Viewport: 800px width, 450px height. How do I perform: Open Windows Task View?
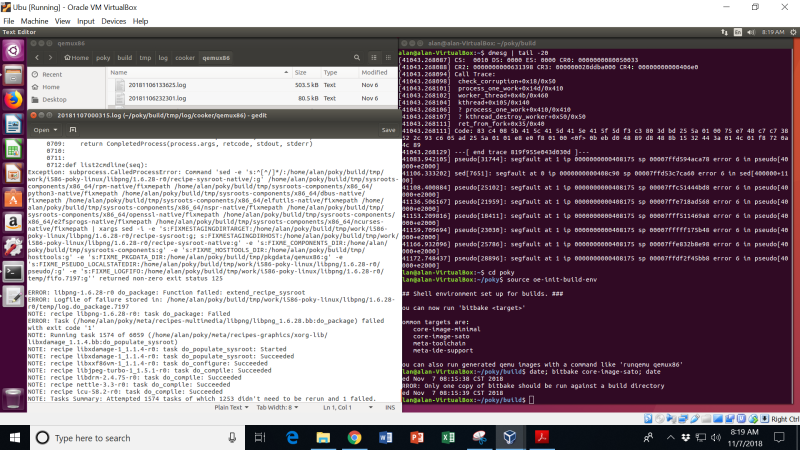click(260, 437)
